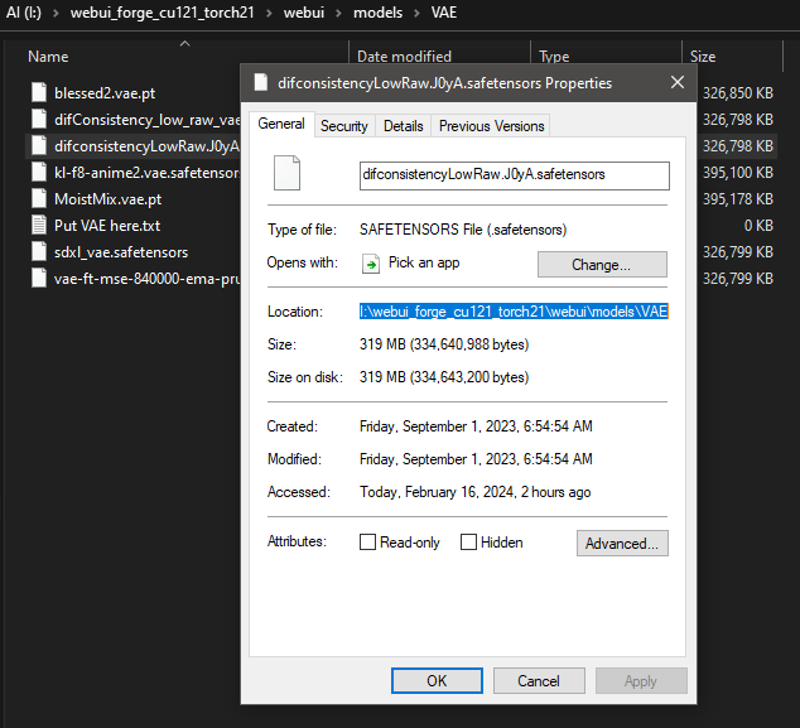
Task: Toggle the Hidden attribute checkbox
Action: point(468,542)
